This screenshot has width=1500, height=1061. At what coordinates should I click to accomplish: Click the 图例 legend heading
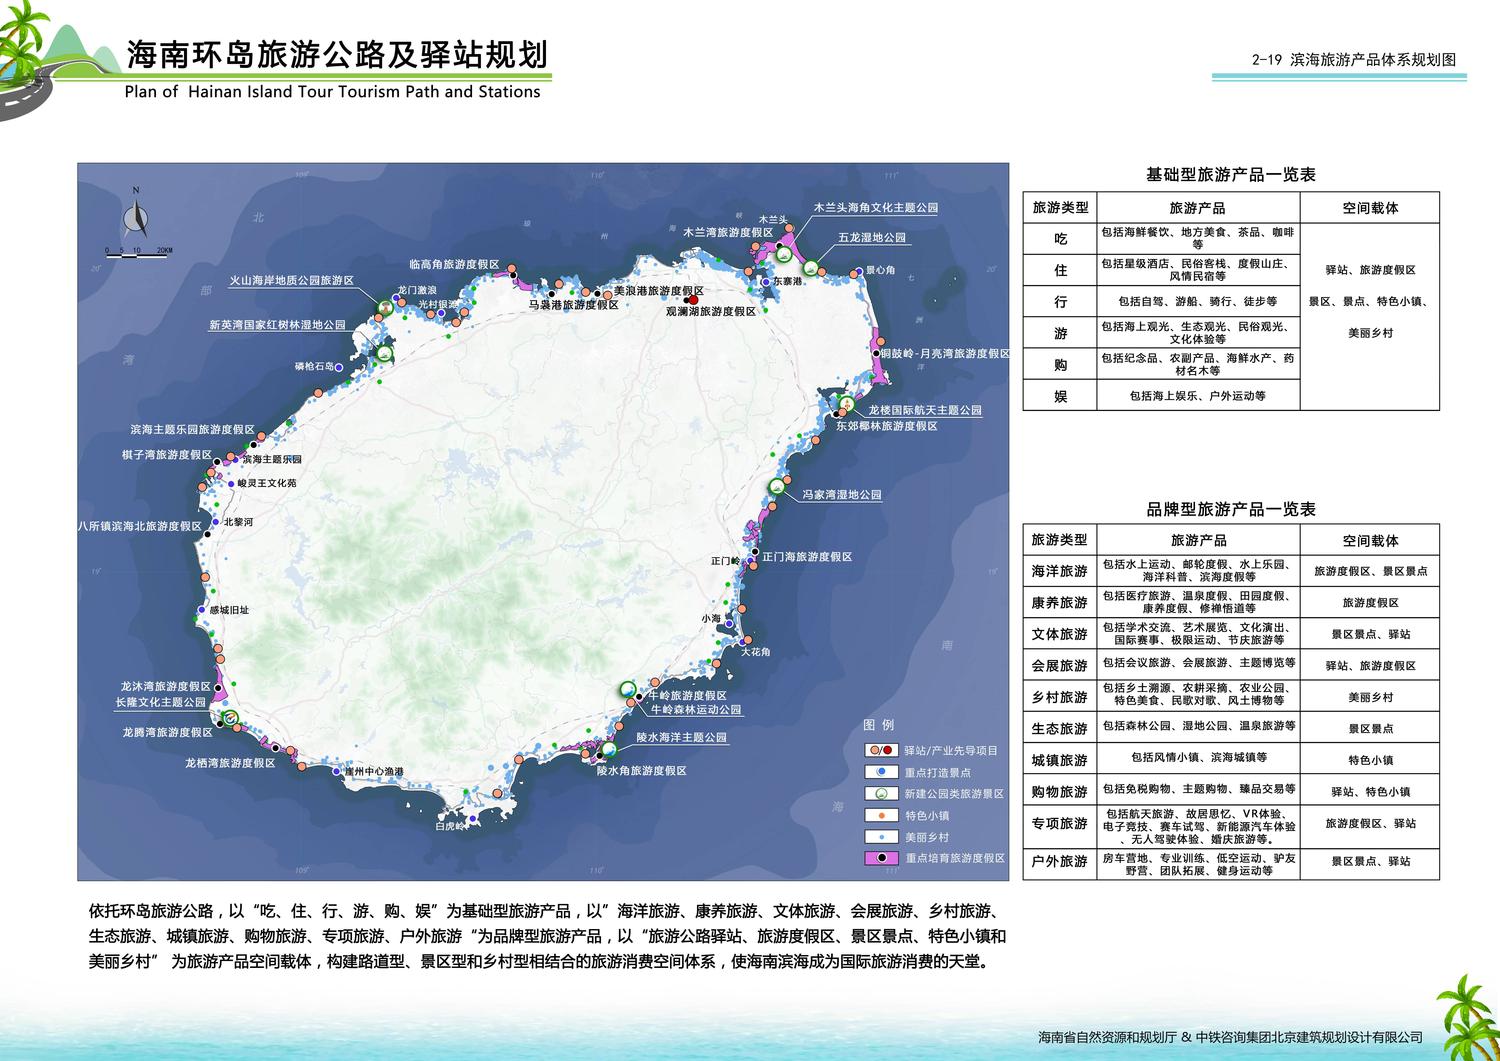pyautogui.click(x=879, y=725)
